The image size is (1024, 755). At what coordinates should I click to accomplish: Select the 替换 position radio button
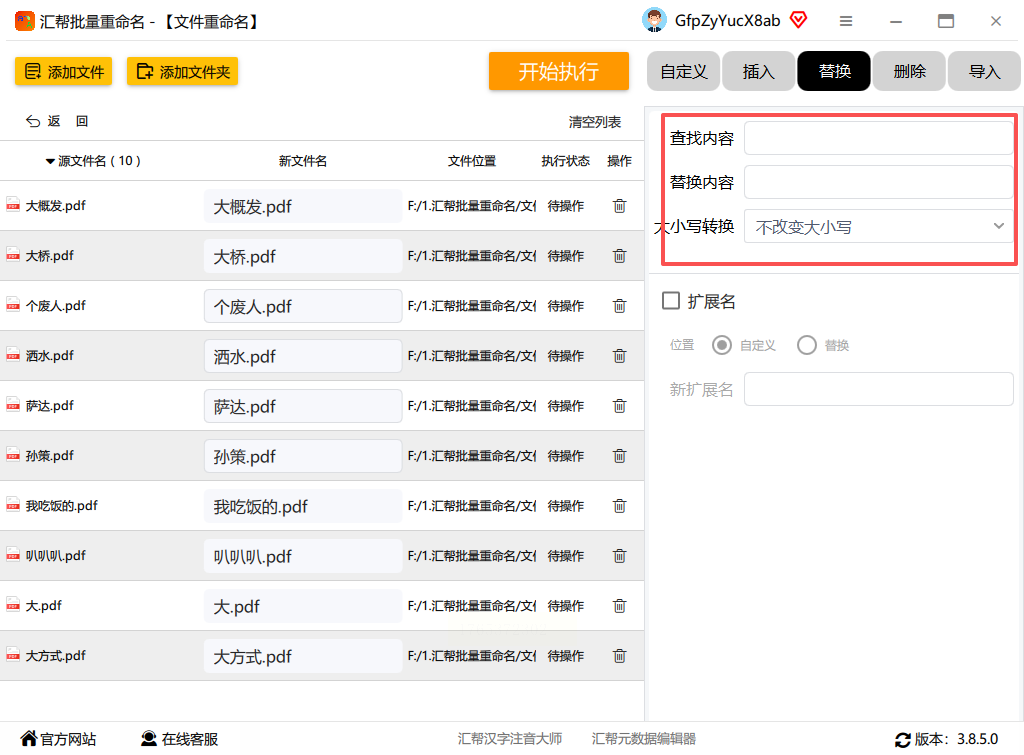tap(807, 345)
